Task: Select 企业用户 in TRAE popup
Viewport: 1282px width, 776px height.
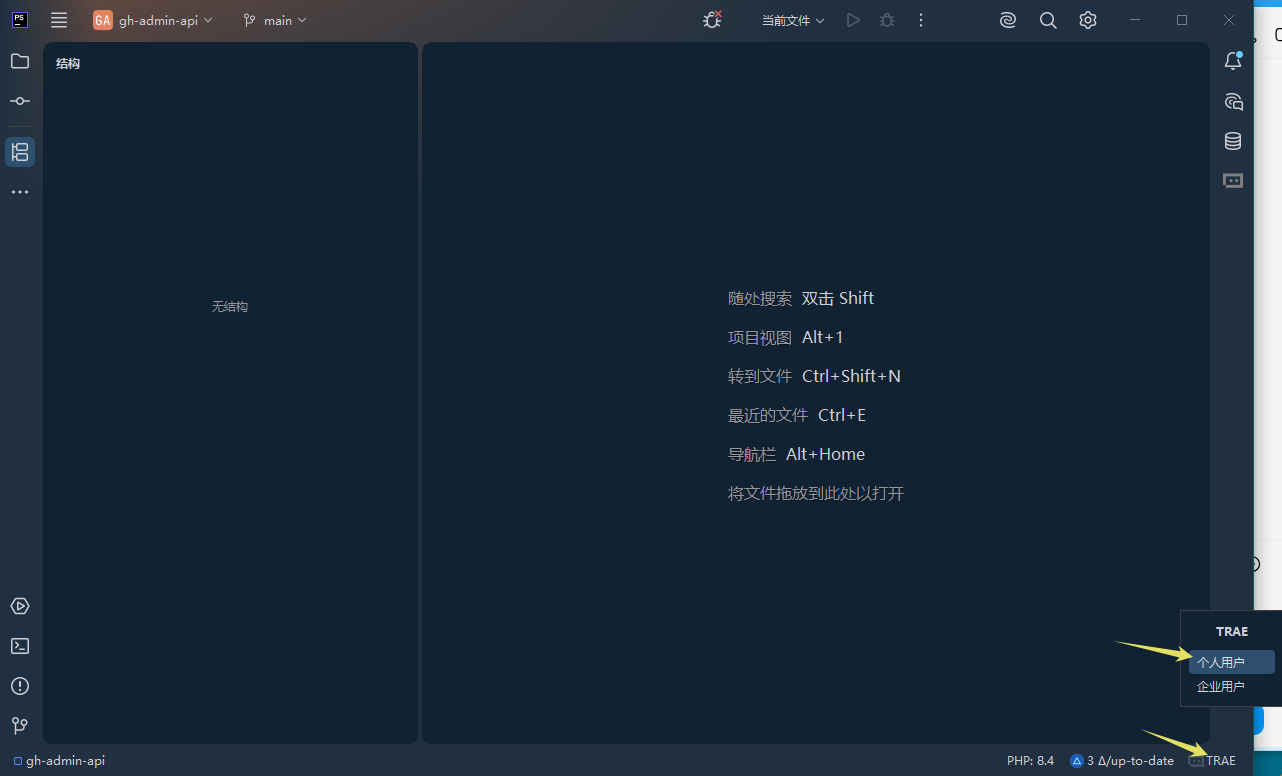Action: (x=1232, y=686)
